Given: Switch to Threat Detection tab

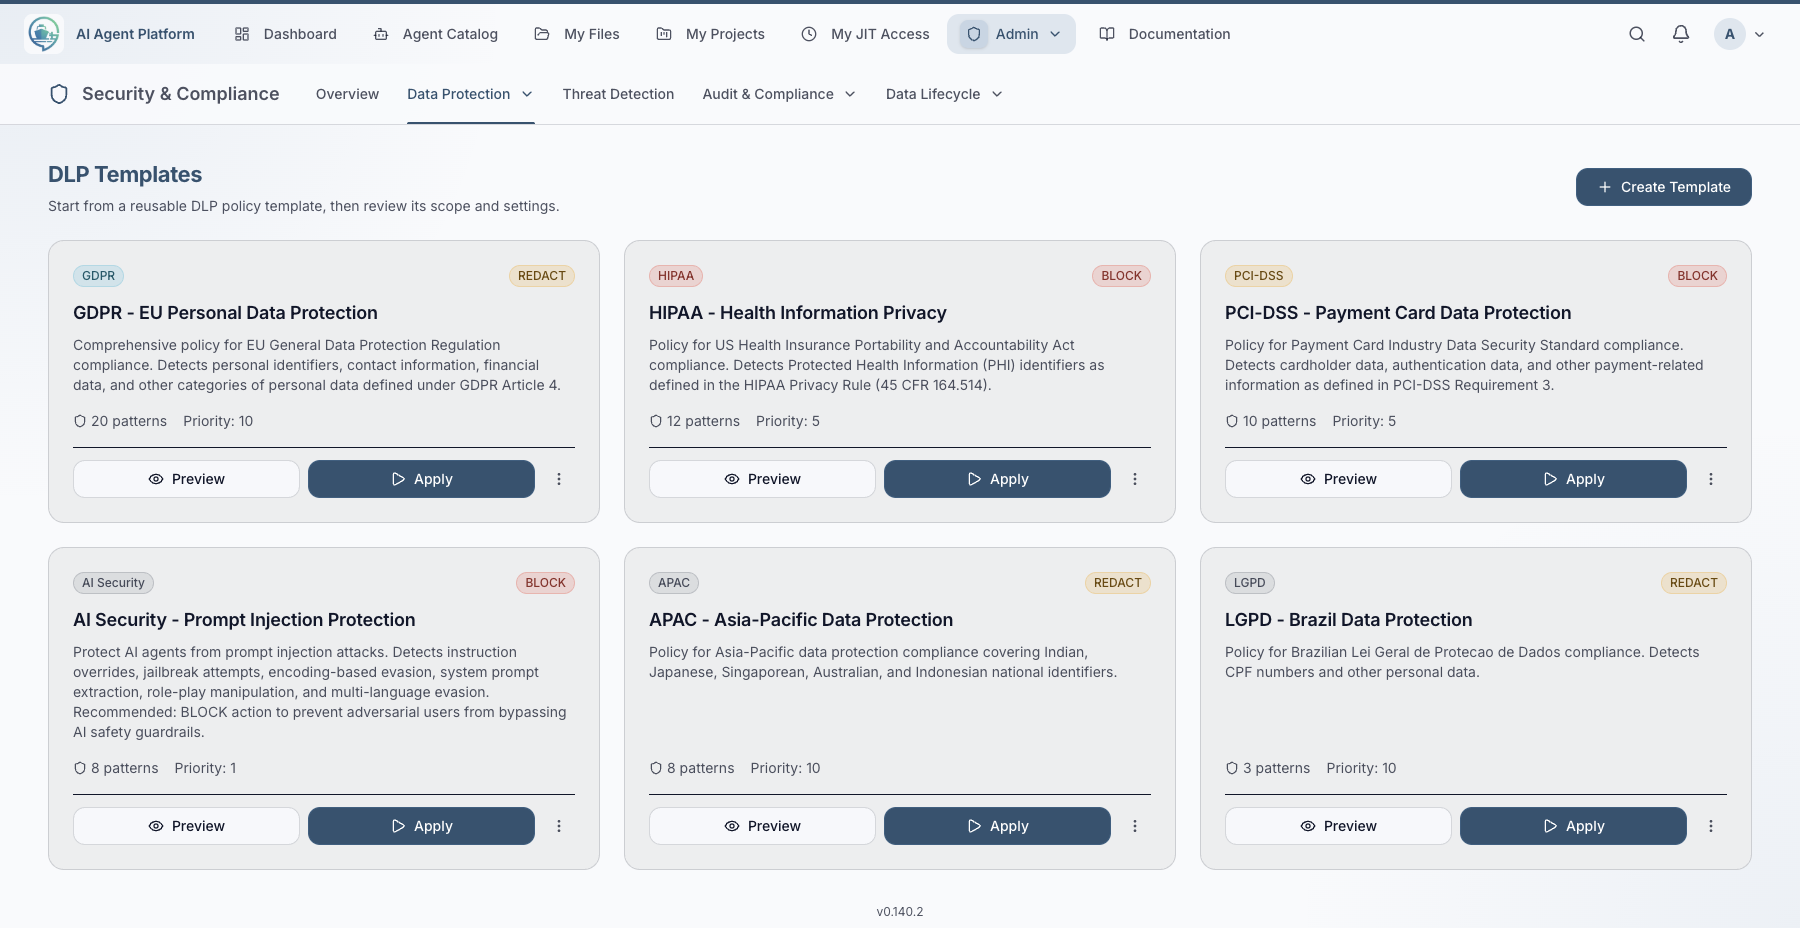Looking at the screenshot, I should click(618, 94).
